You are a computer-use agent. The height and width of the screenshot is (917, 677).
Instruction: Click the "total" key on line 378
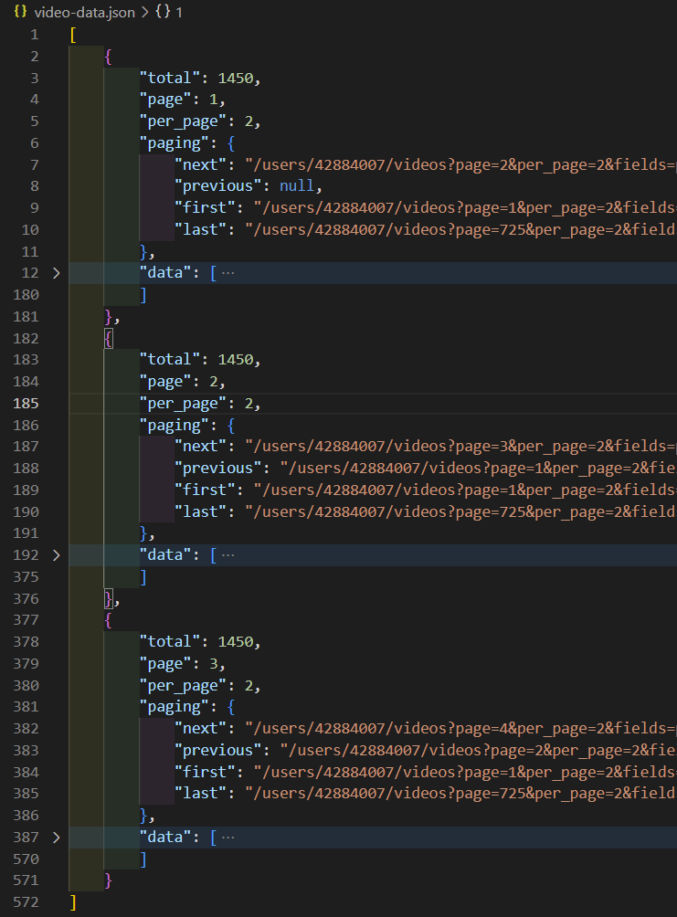click(170, 642)
